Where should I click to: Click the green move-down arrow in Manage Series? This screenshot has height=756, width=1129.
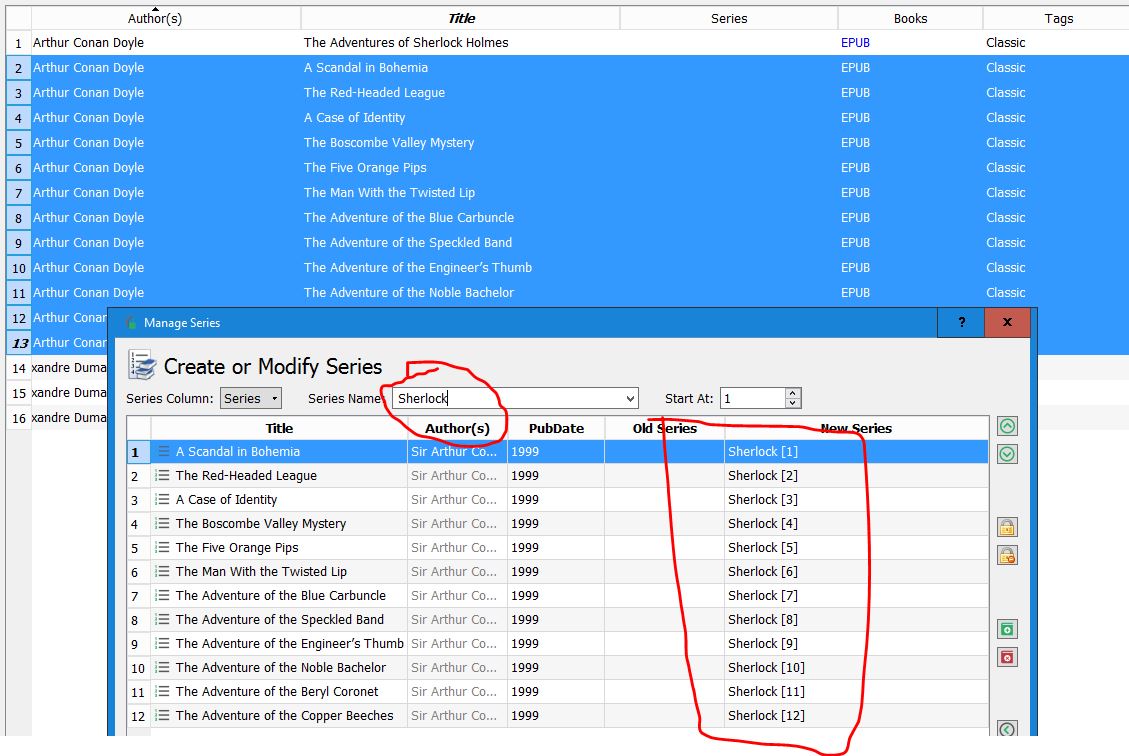pos(1007,454)
